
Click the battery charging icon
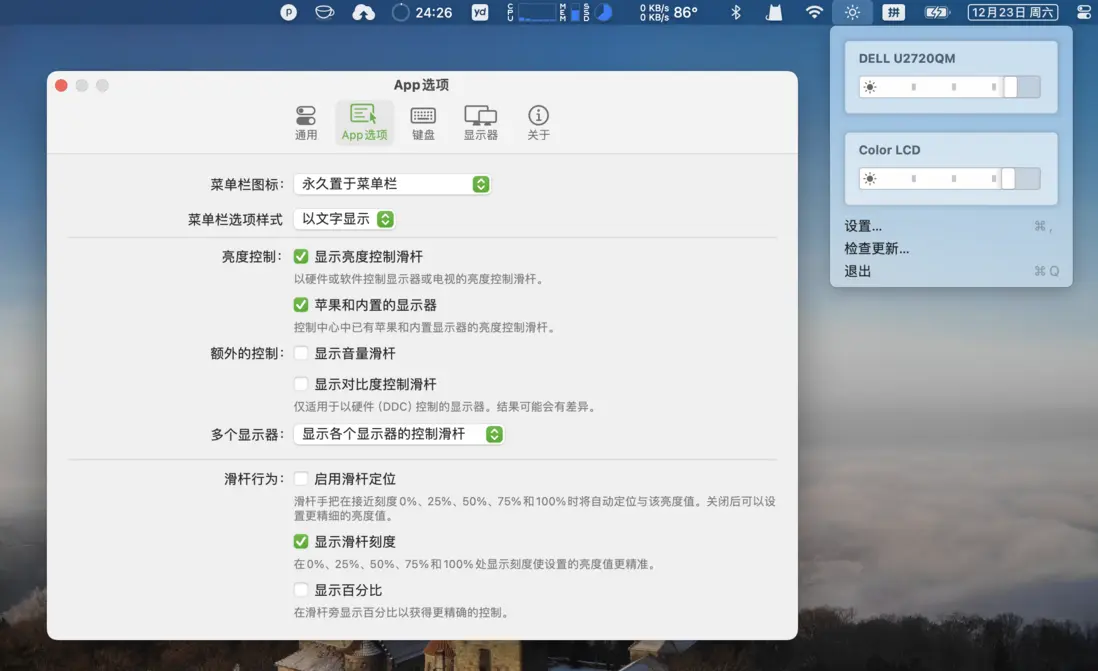(x=936, y=12)
